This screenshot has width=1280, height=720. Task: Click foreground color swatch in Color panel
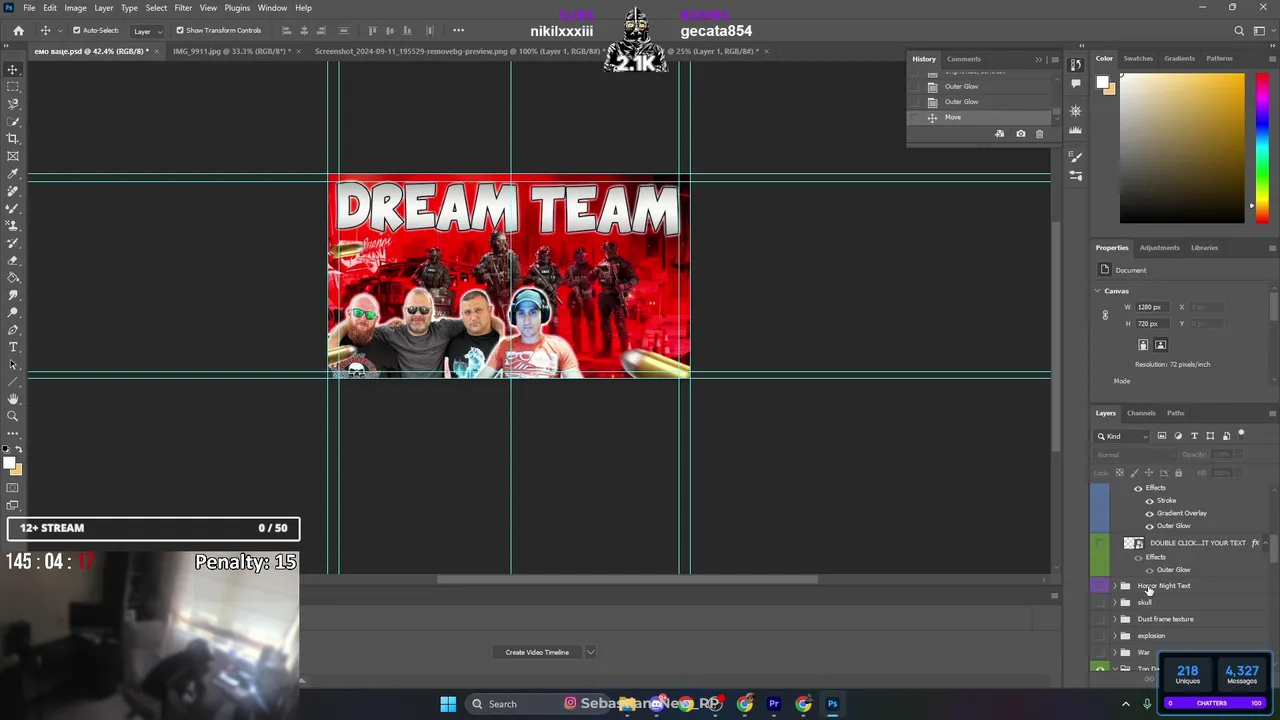[1103, 84]
